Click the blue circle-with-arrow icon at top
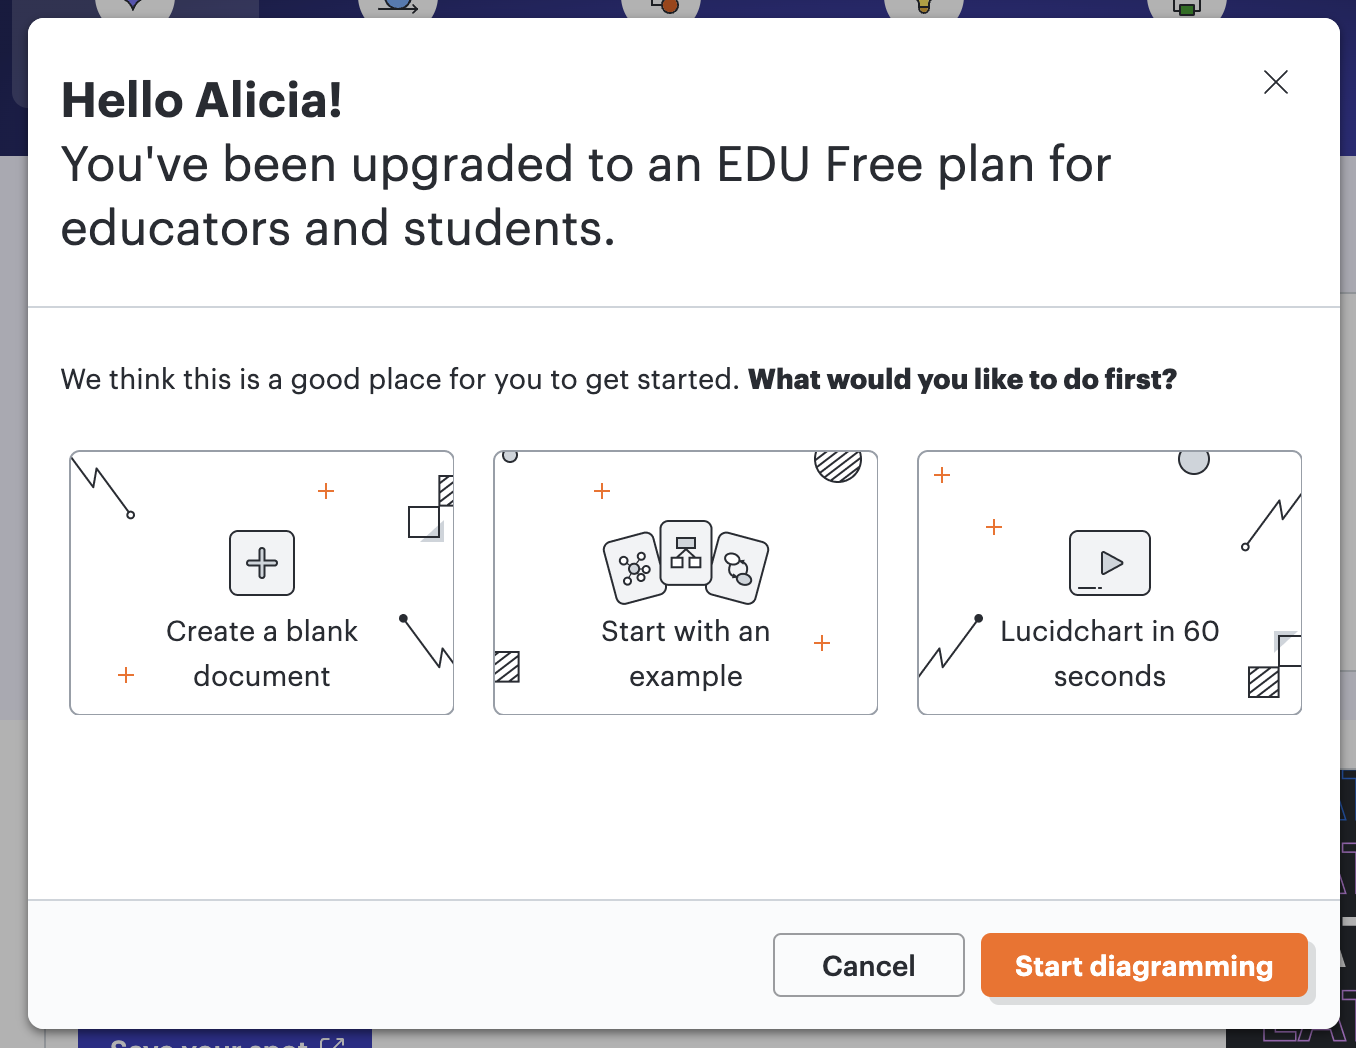The image size is (1356, 1048). coord(398,7)
